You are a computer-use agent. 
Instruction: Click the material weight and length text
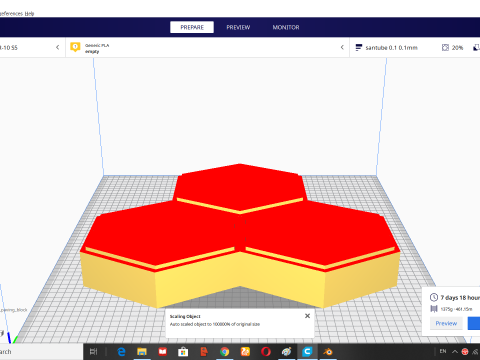456,309
